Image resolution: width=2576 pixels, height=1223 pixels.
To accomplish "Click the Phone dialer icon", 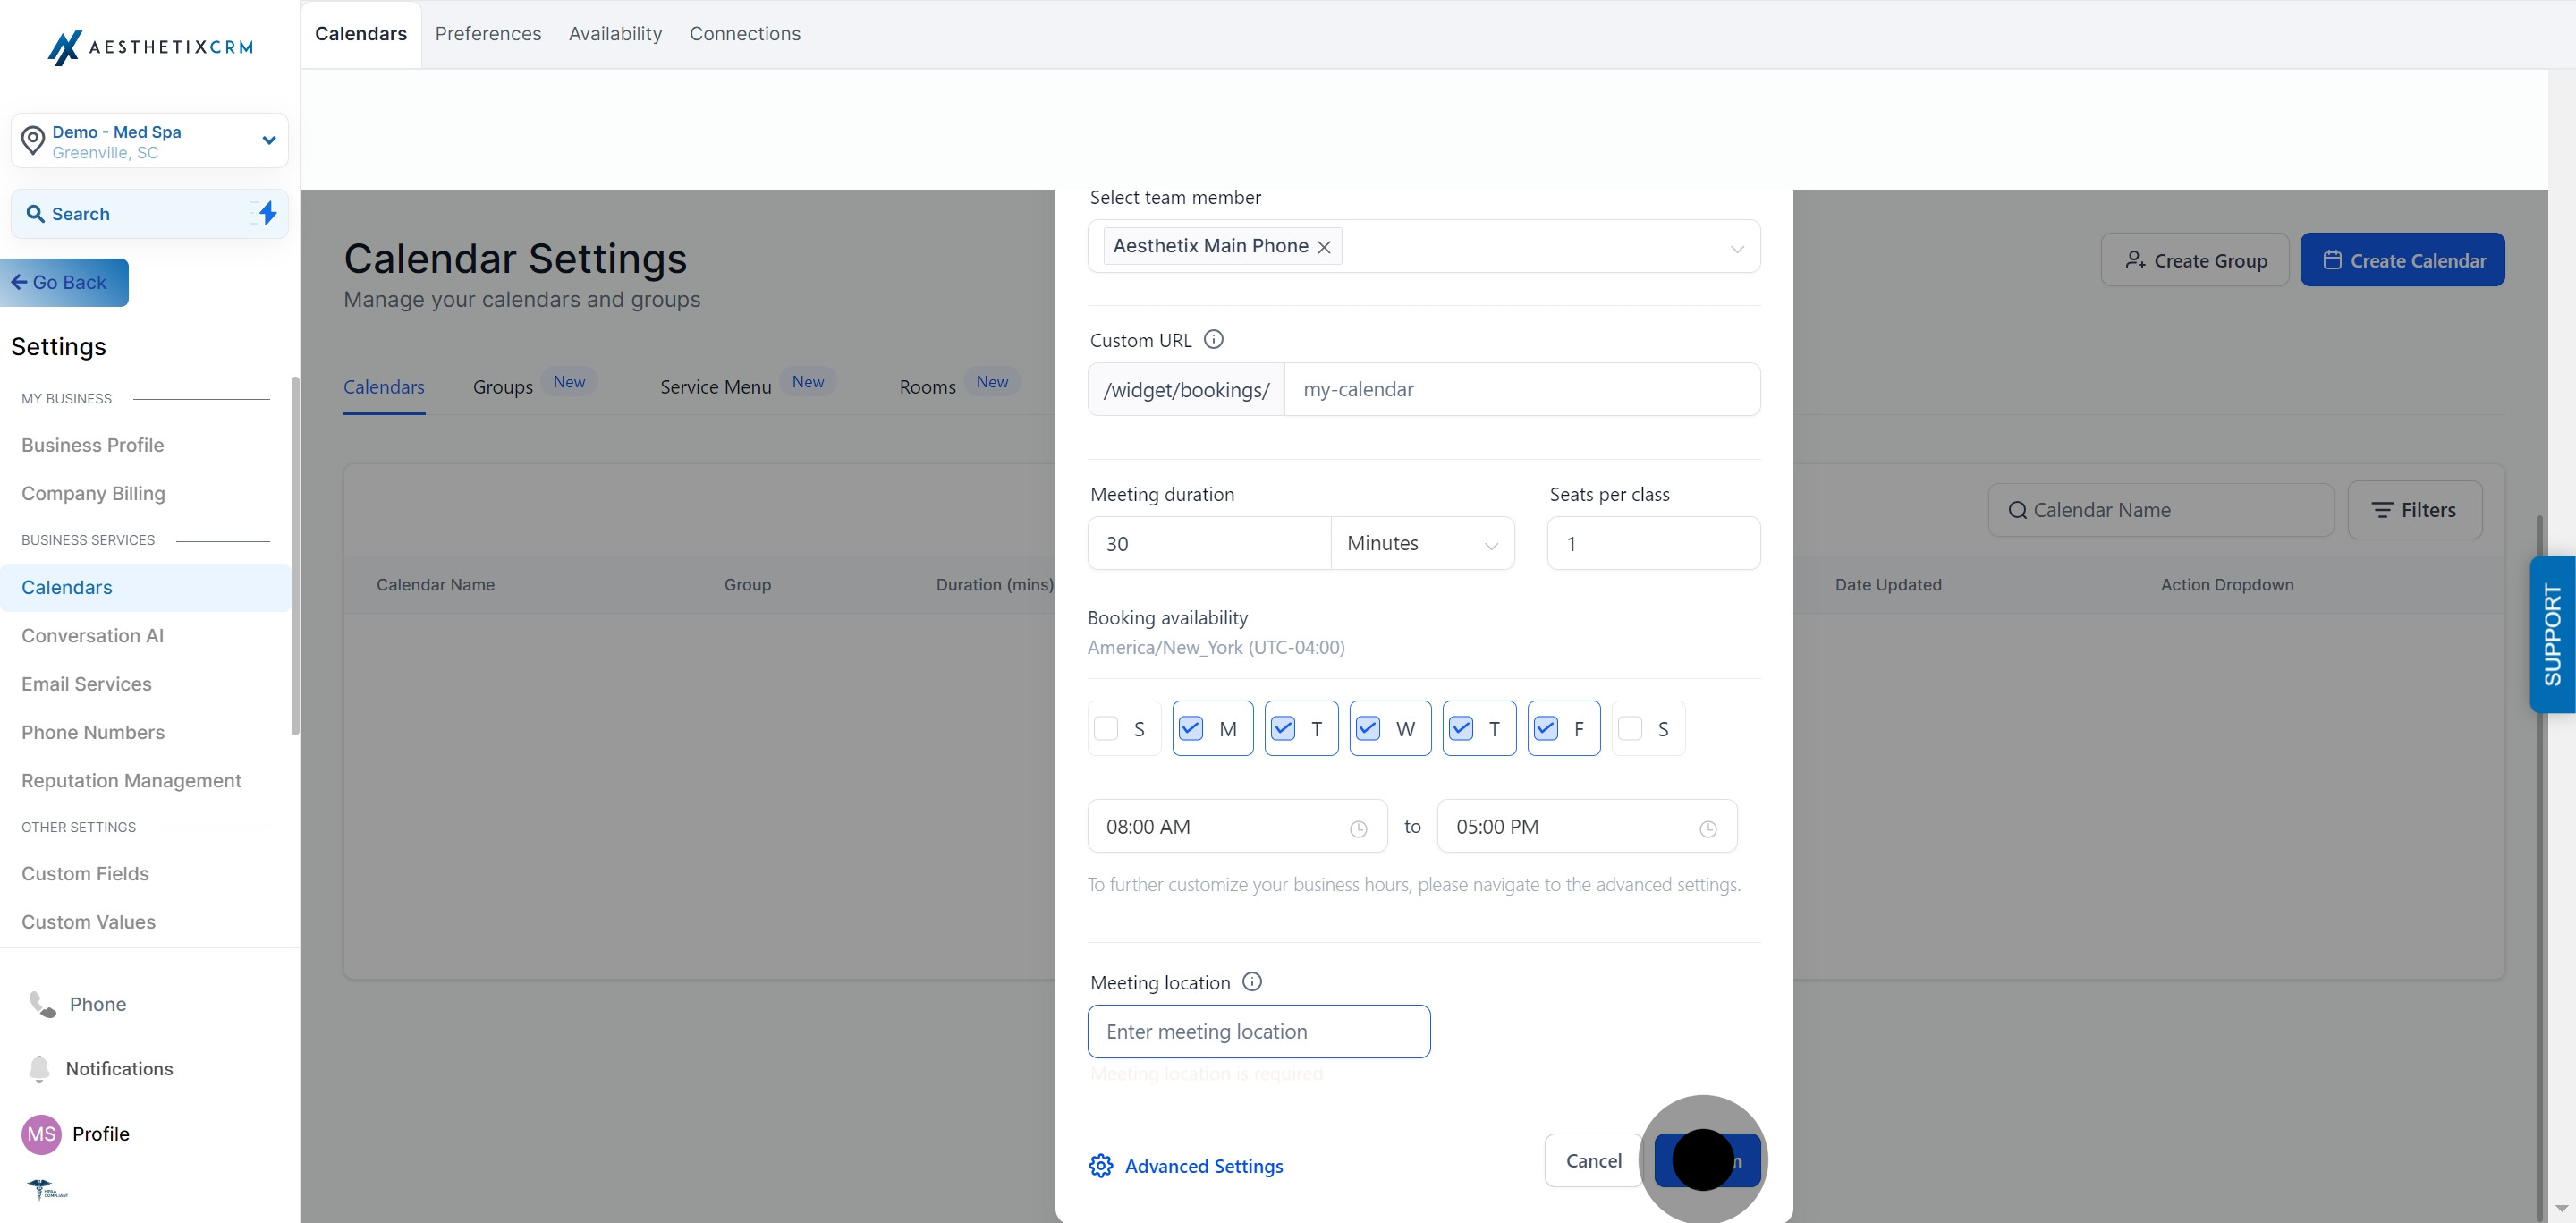I will (42, 1004).
